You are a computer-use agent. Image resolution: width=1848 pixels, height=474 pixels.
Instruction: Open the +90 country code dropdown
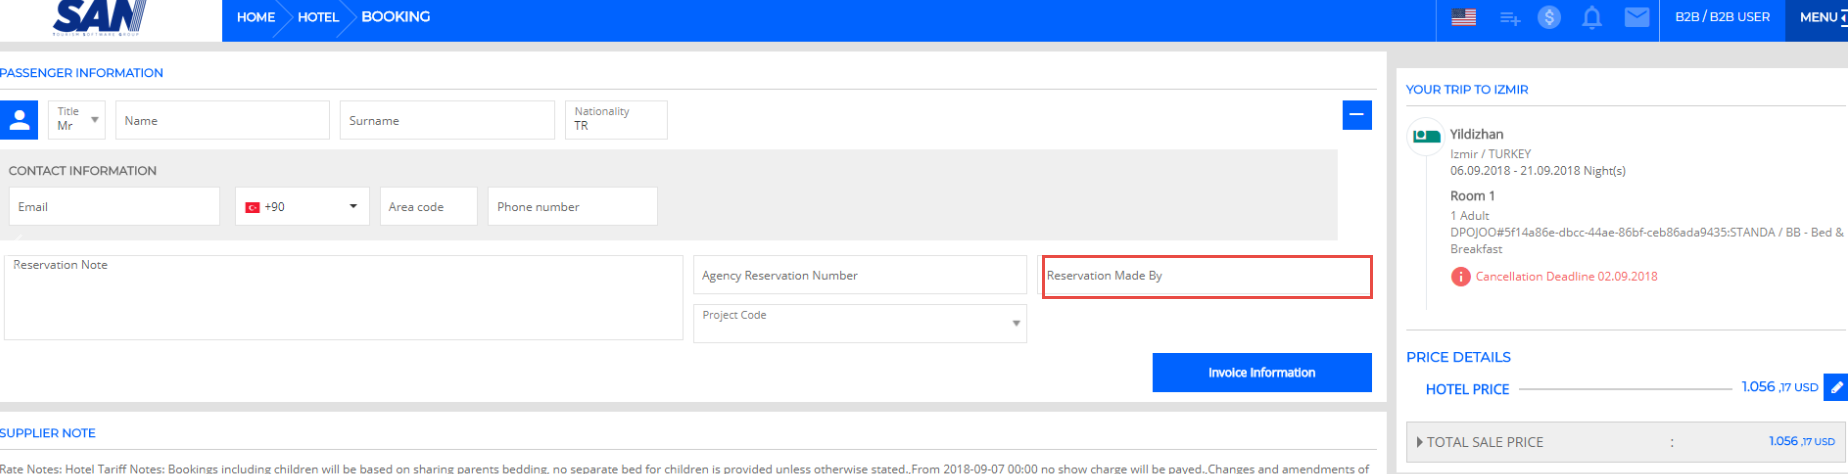point(302,207)
